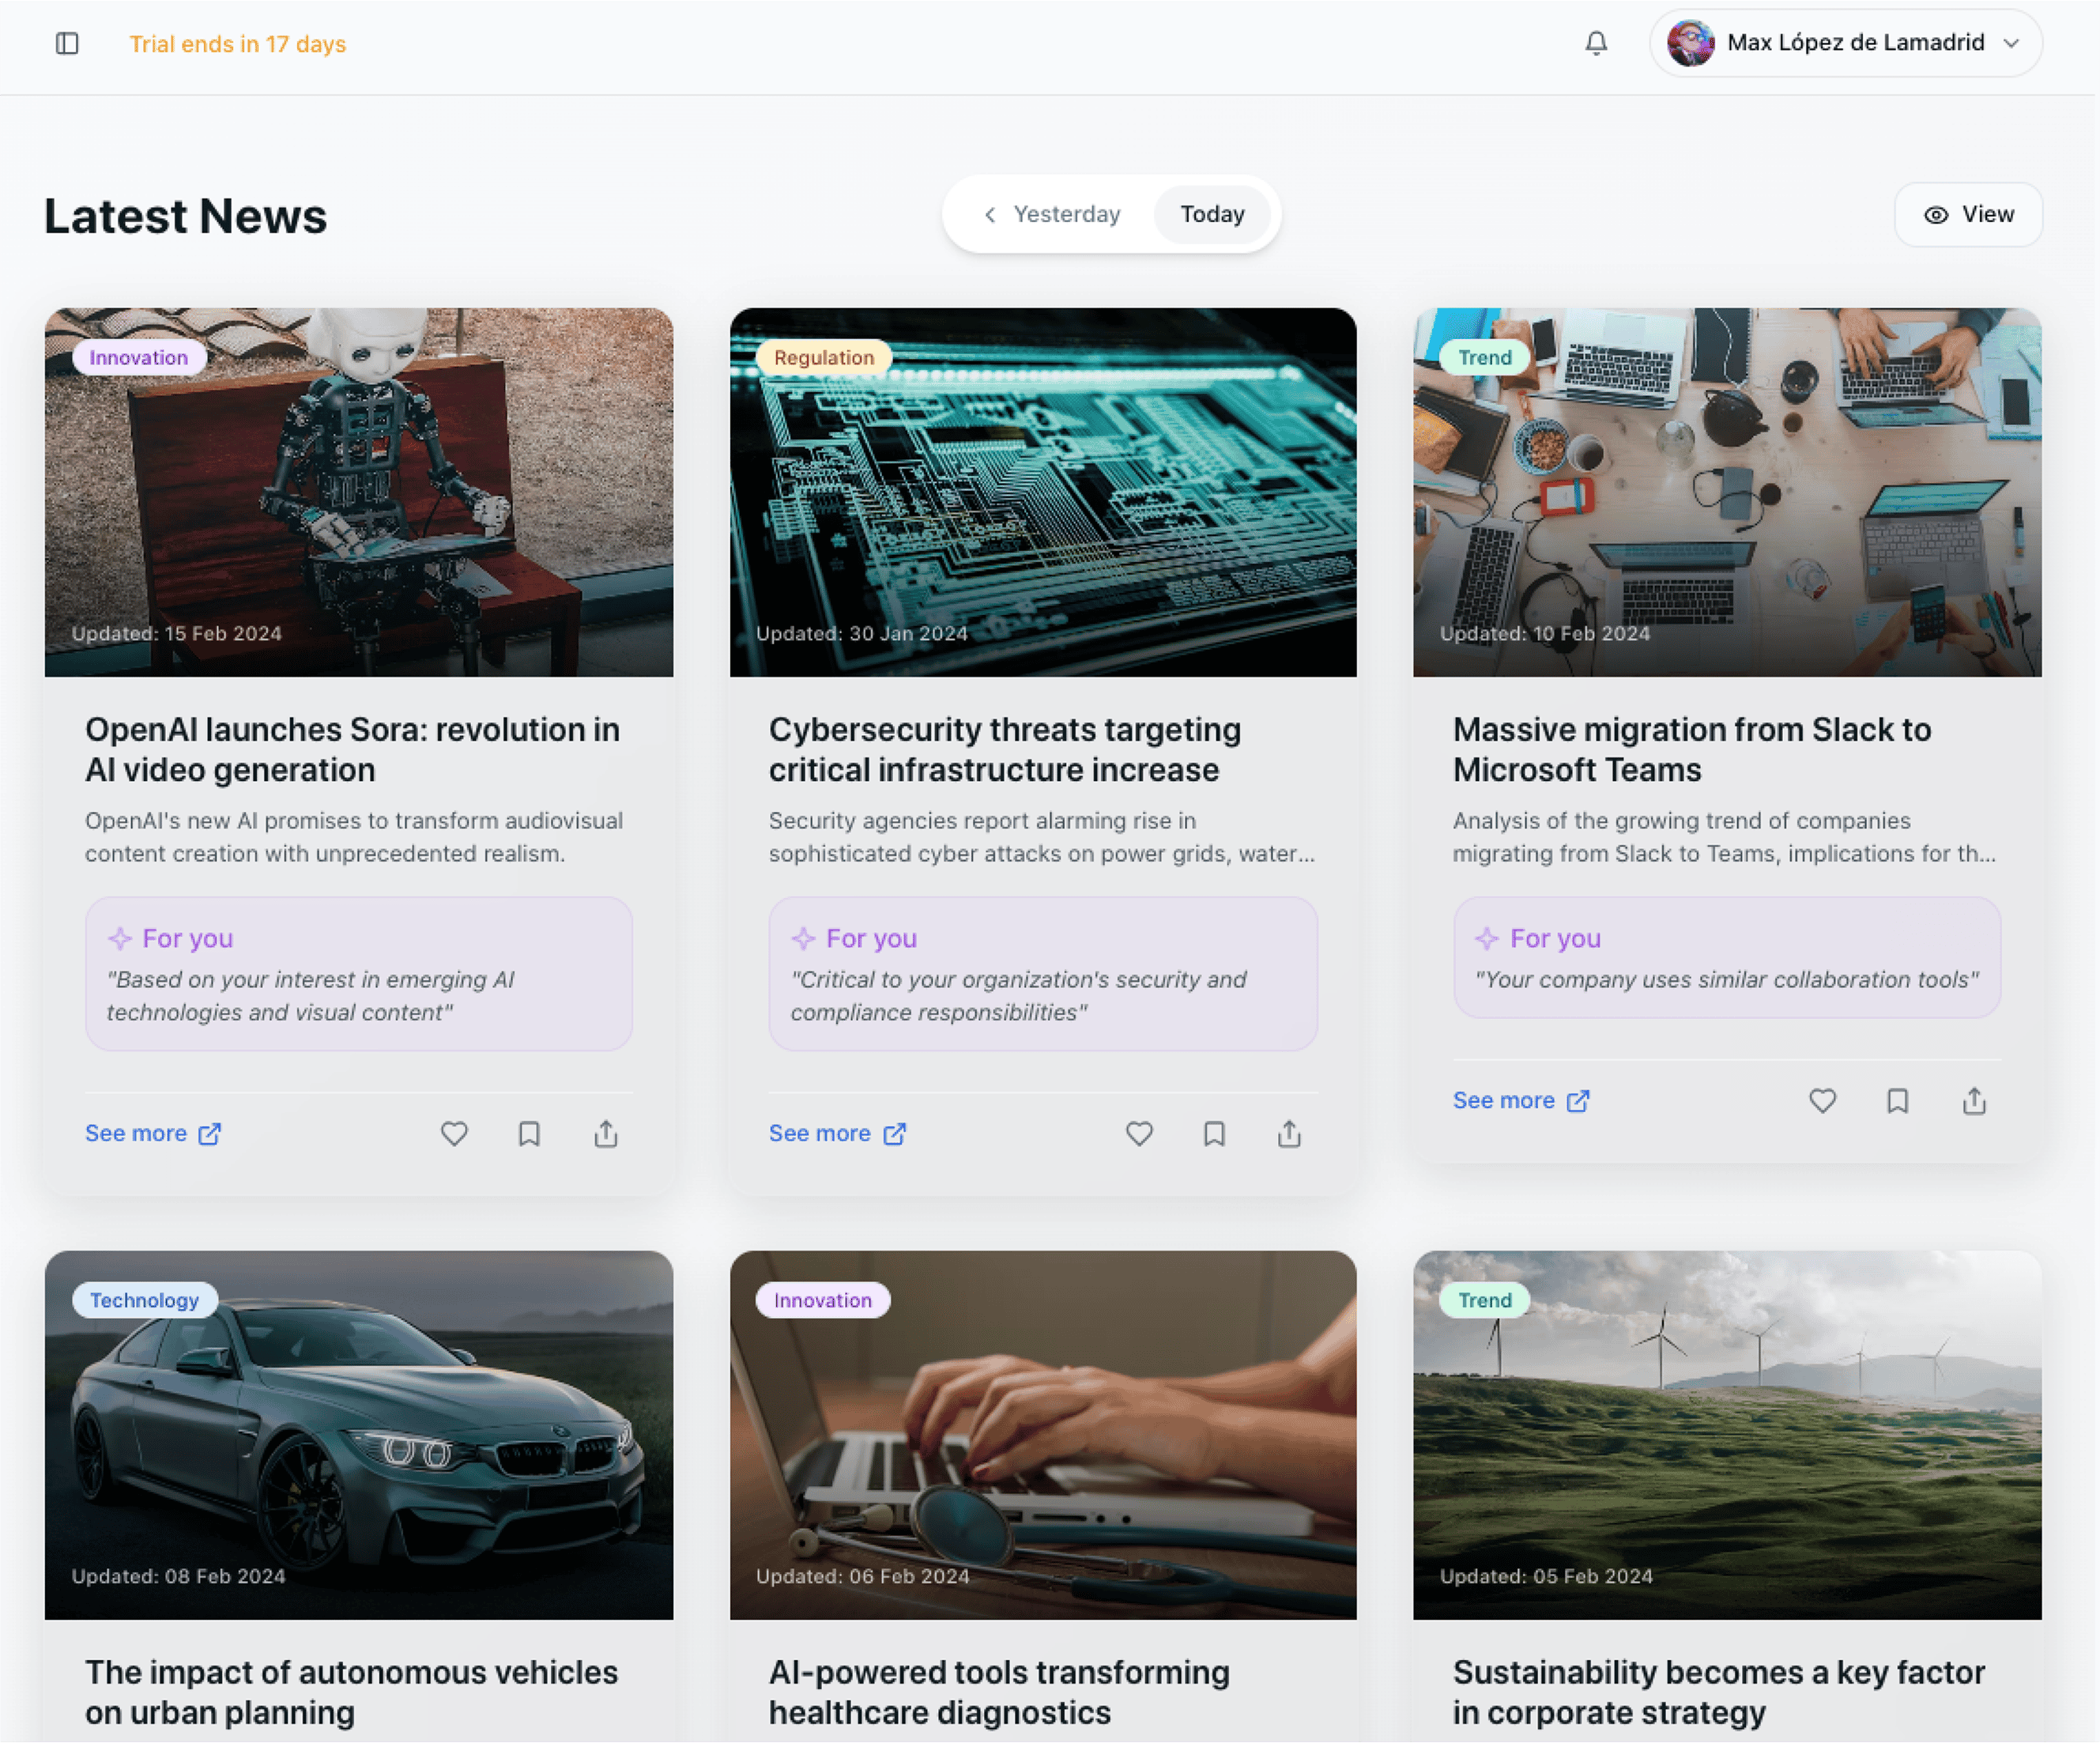
Task: Share the OpenAI Sora article
Action: pos(606,1133)
